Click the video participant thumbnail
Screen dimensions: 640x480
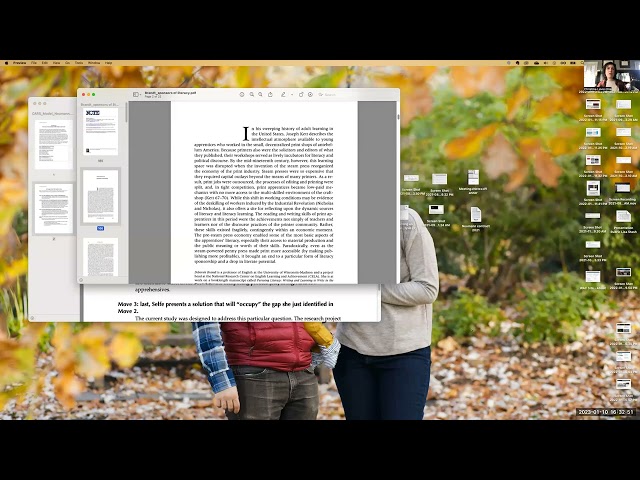(x=611, y=77)
